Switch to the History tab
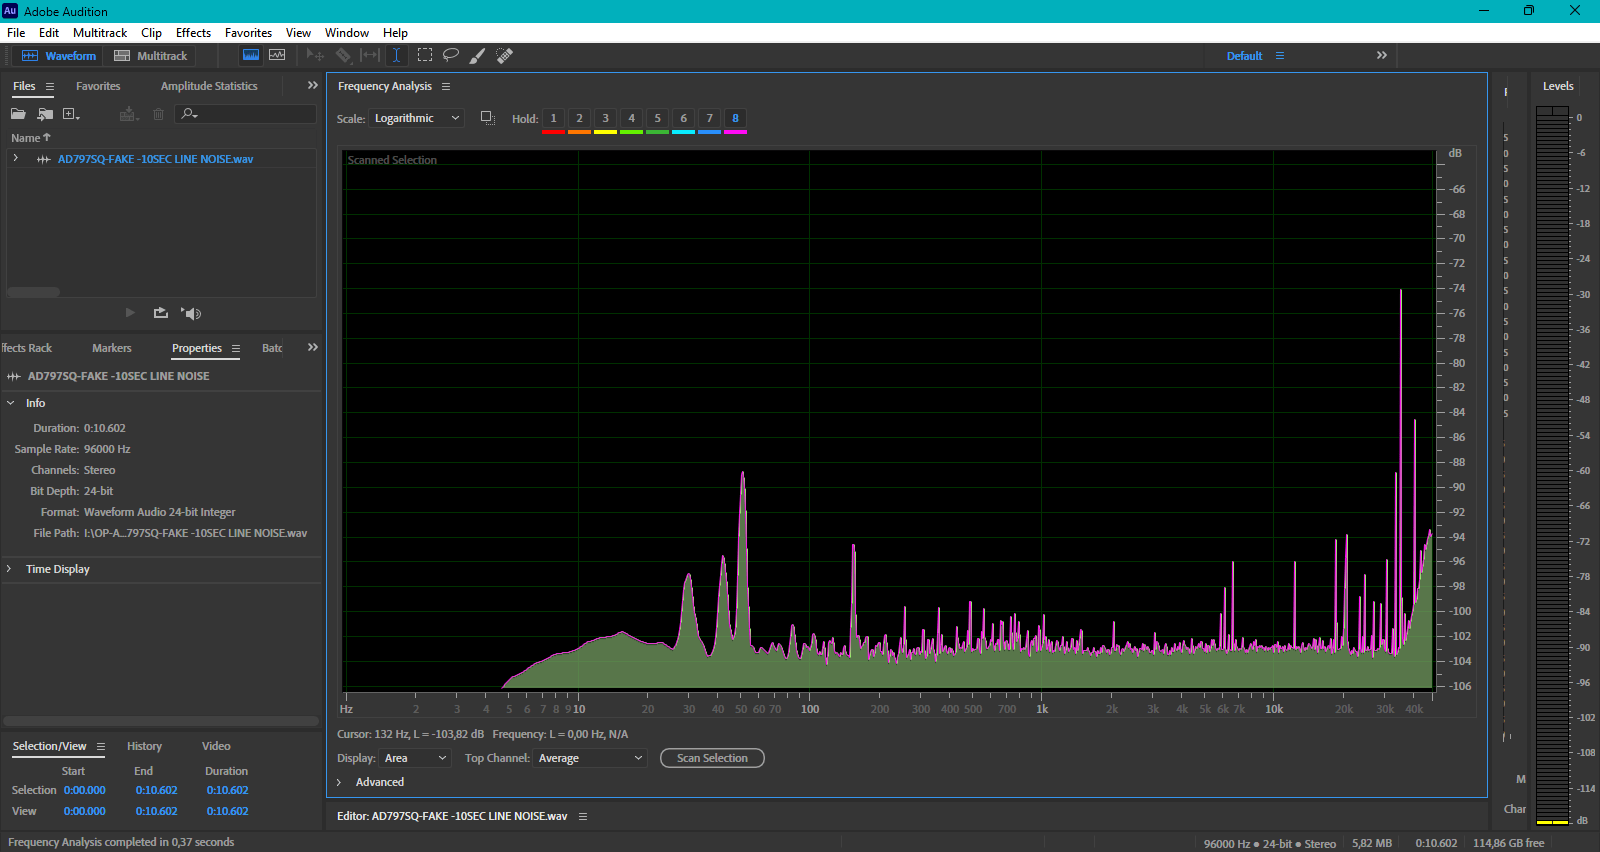The height and width of the screenshot is (852, 1600). click(144, 746)
